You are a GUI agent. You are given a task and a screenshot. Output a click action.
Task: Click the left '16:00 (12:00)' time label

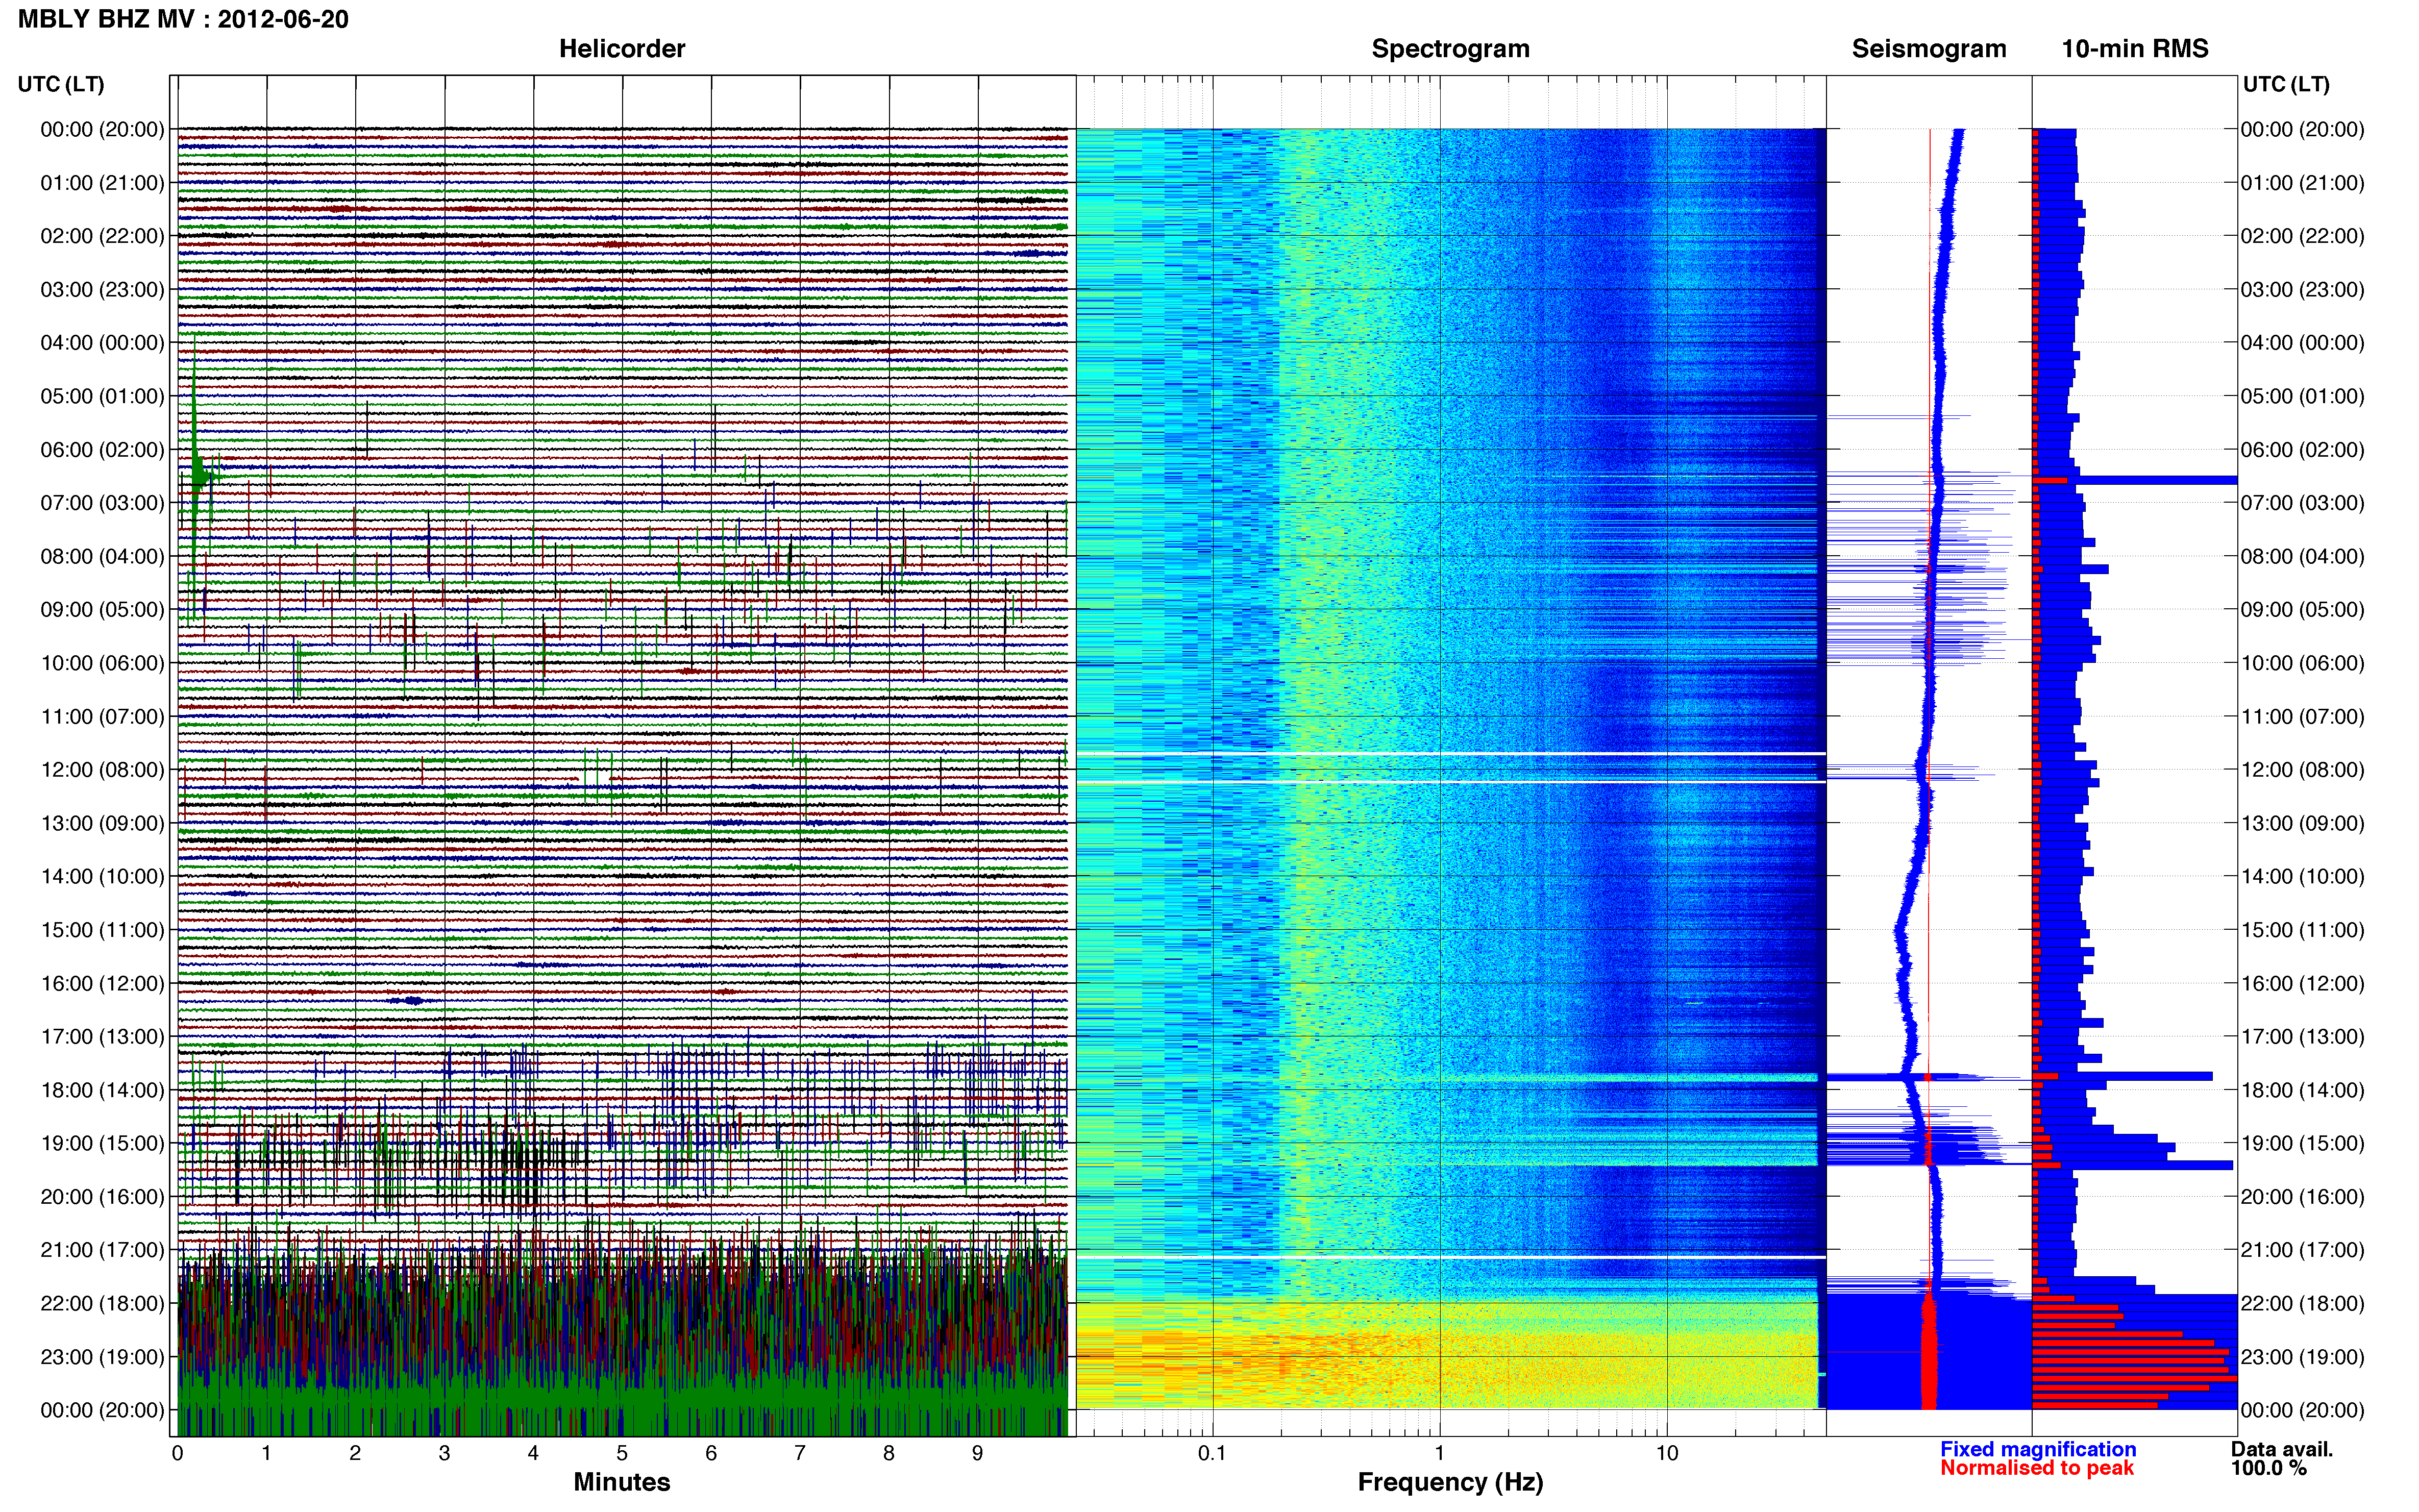coord(102,983)
